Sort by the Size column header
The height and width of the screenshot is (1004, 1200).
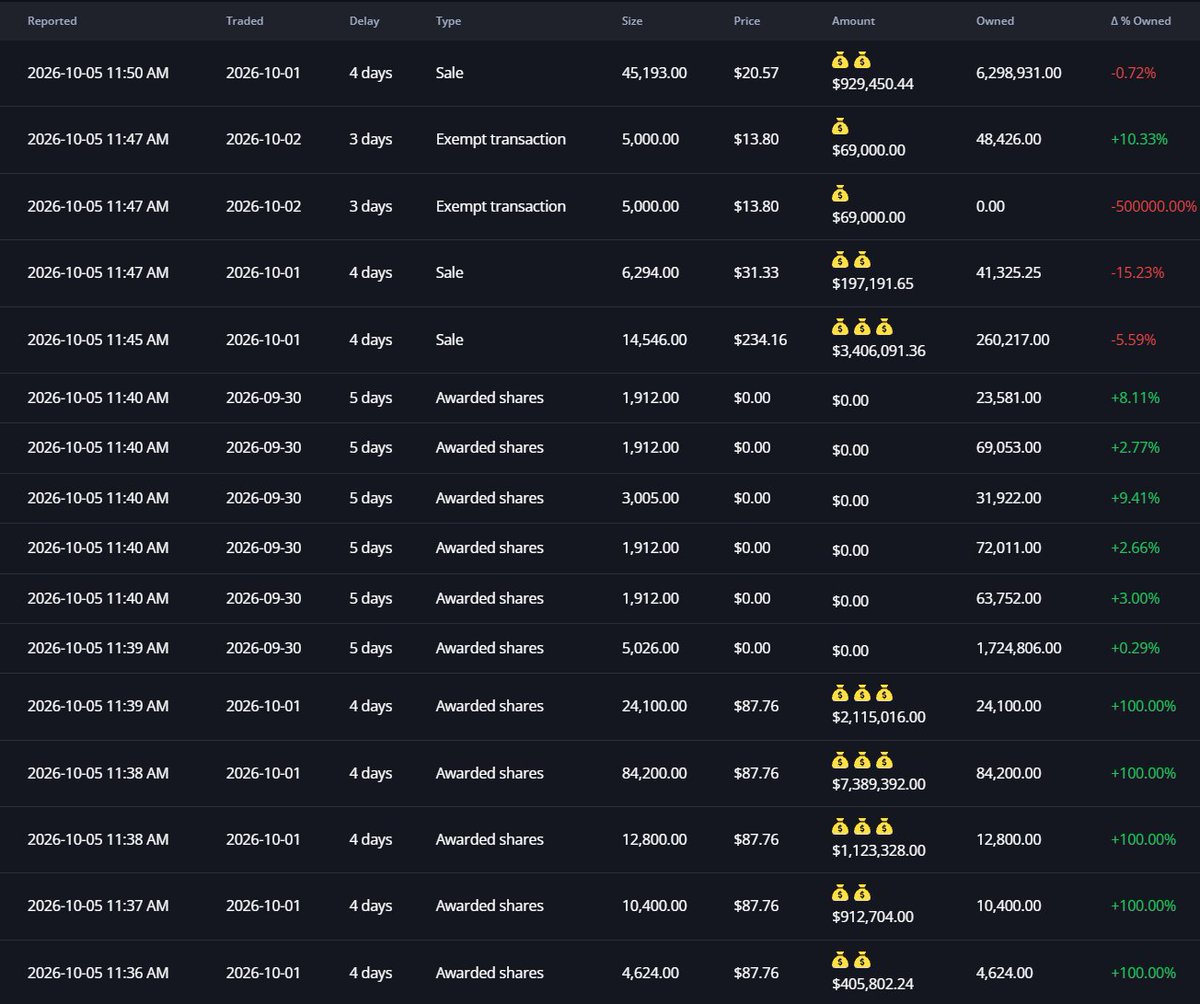(632, 21)
